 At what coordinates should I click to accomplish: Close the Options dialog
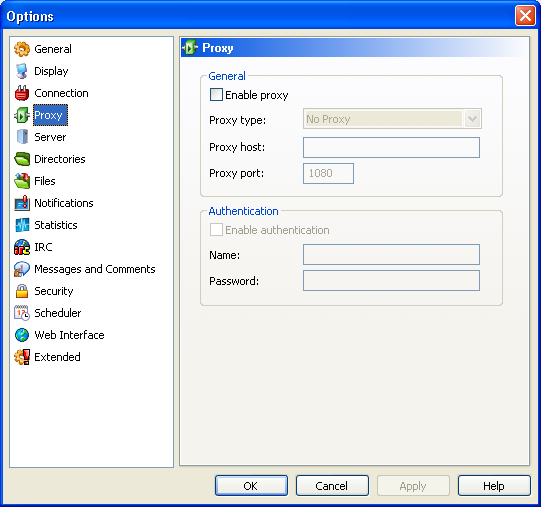[525, 16]
